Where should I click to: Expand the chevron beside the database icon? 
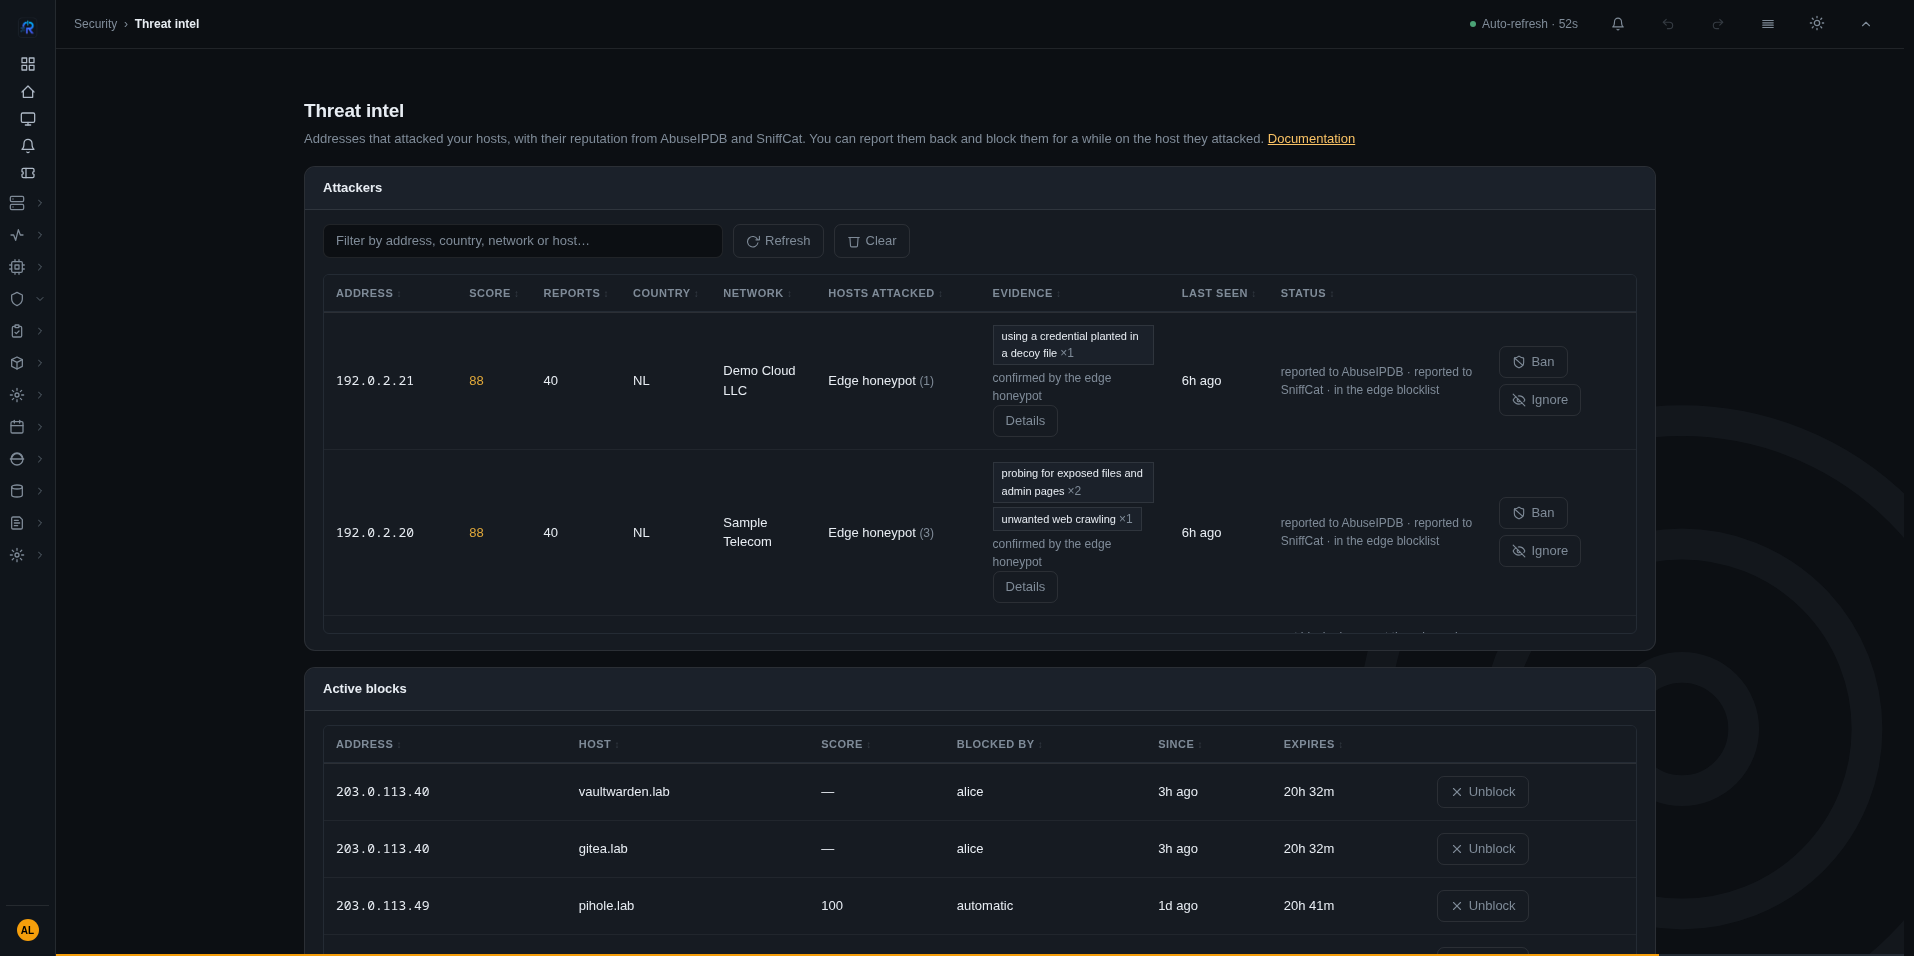pyautogui.click(x=40, y=491)
